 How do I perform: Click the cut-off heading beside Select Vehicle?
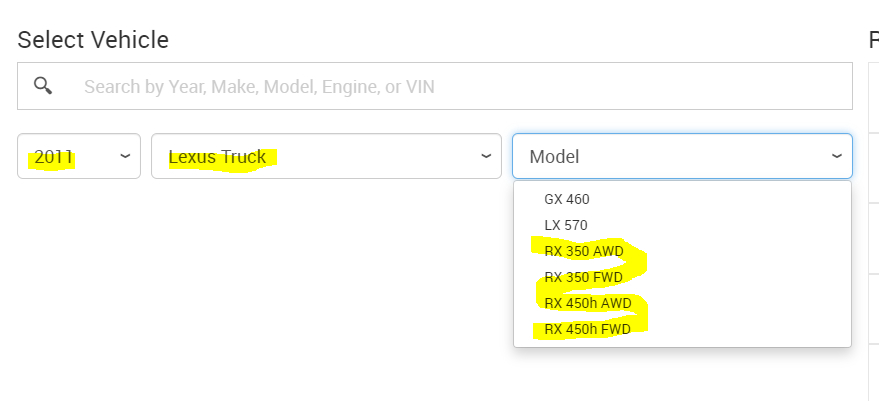[873, 40]
